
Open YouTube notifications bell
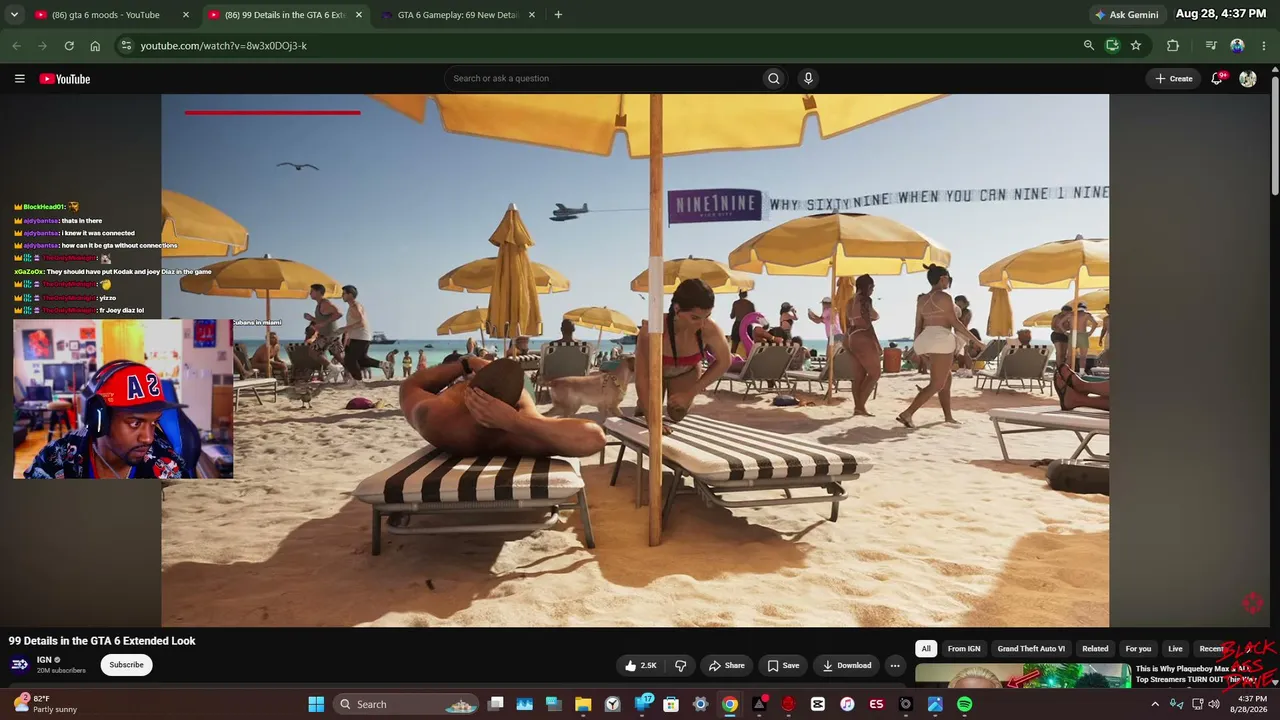1217,79
